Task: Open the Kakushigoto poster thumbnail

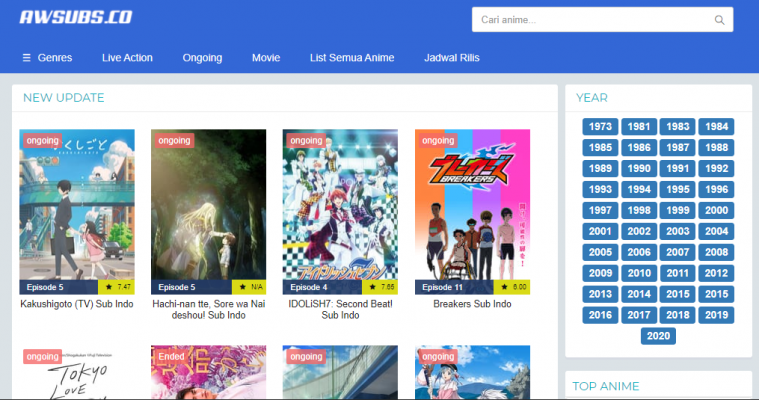Action: pyautogui.click(x=77, y=212)
